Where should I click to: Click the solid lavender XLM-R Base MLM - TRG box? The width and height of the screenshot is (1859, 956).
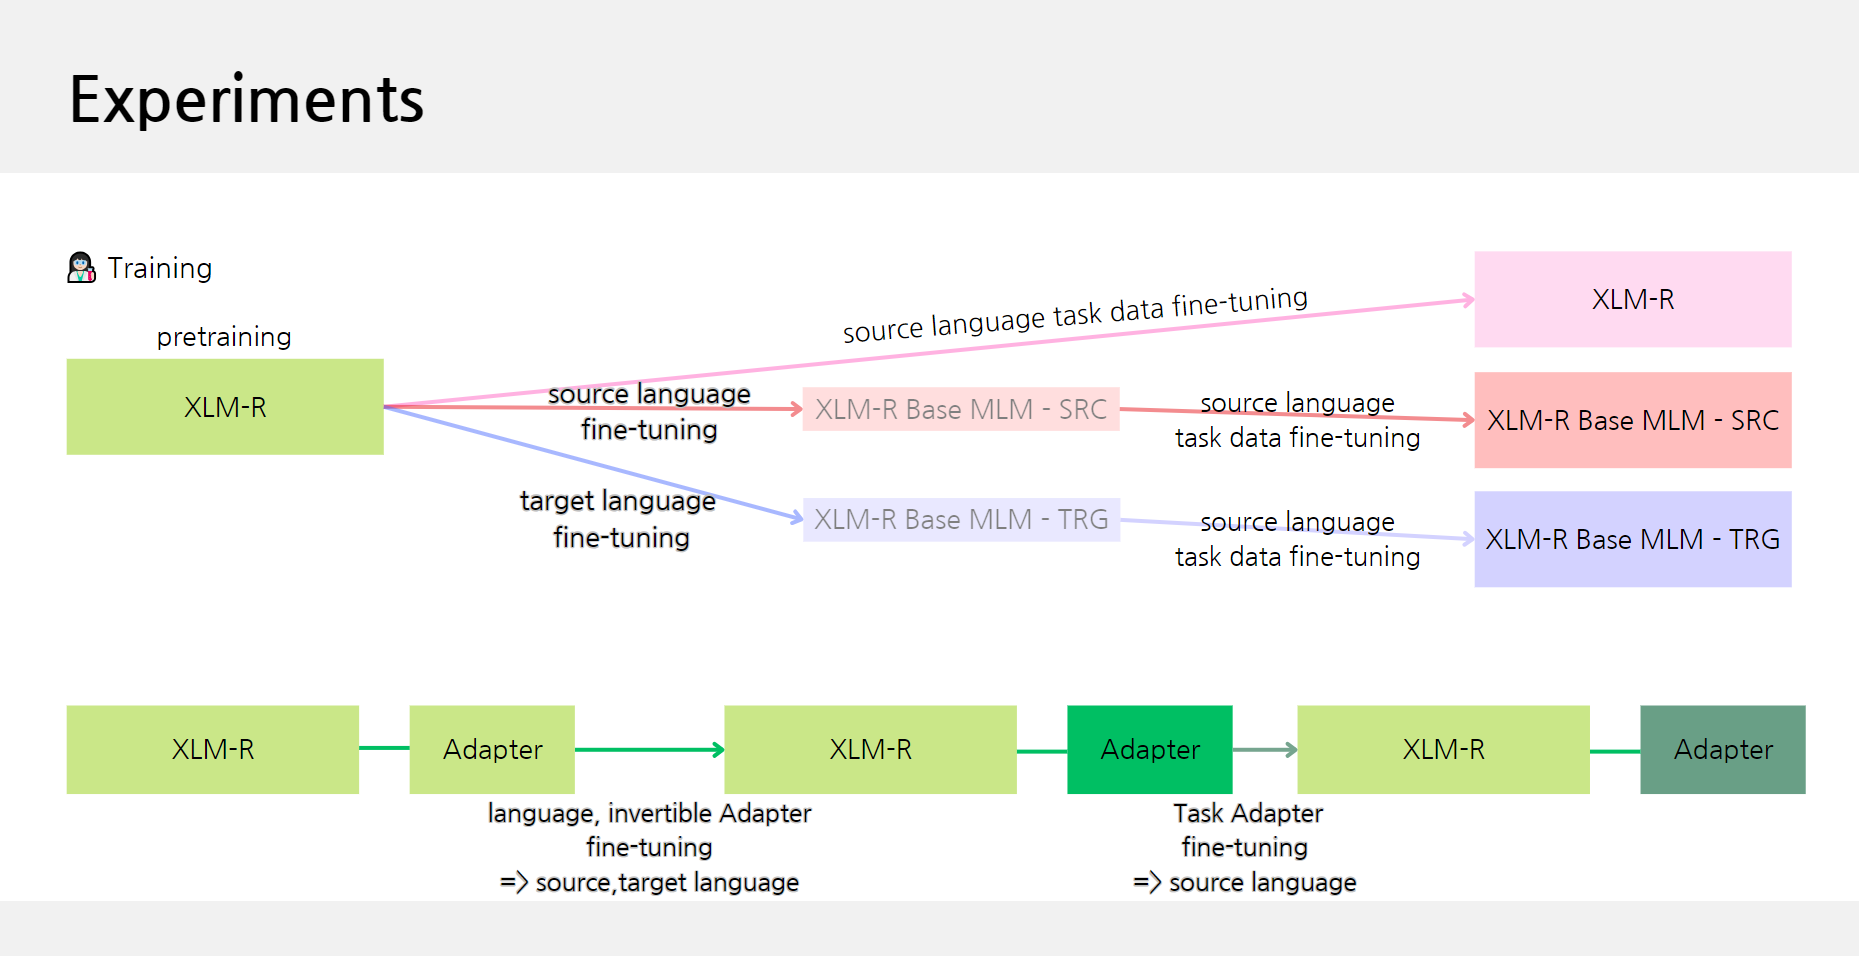(x=1633, y=539)
